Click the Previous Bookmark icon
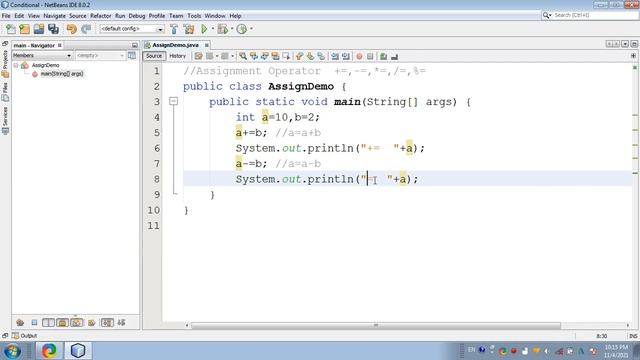The width and height of the screenshot is (640, 360). (299, 56)
